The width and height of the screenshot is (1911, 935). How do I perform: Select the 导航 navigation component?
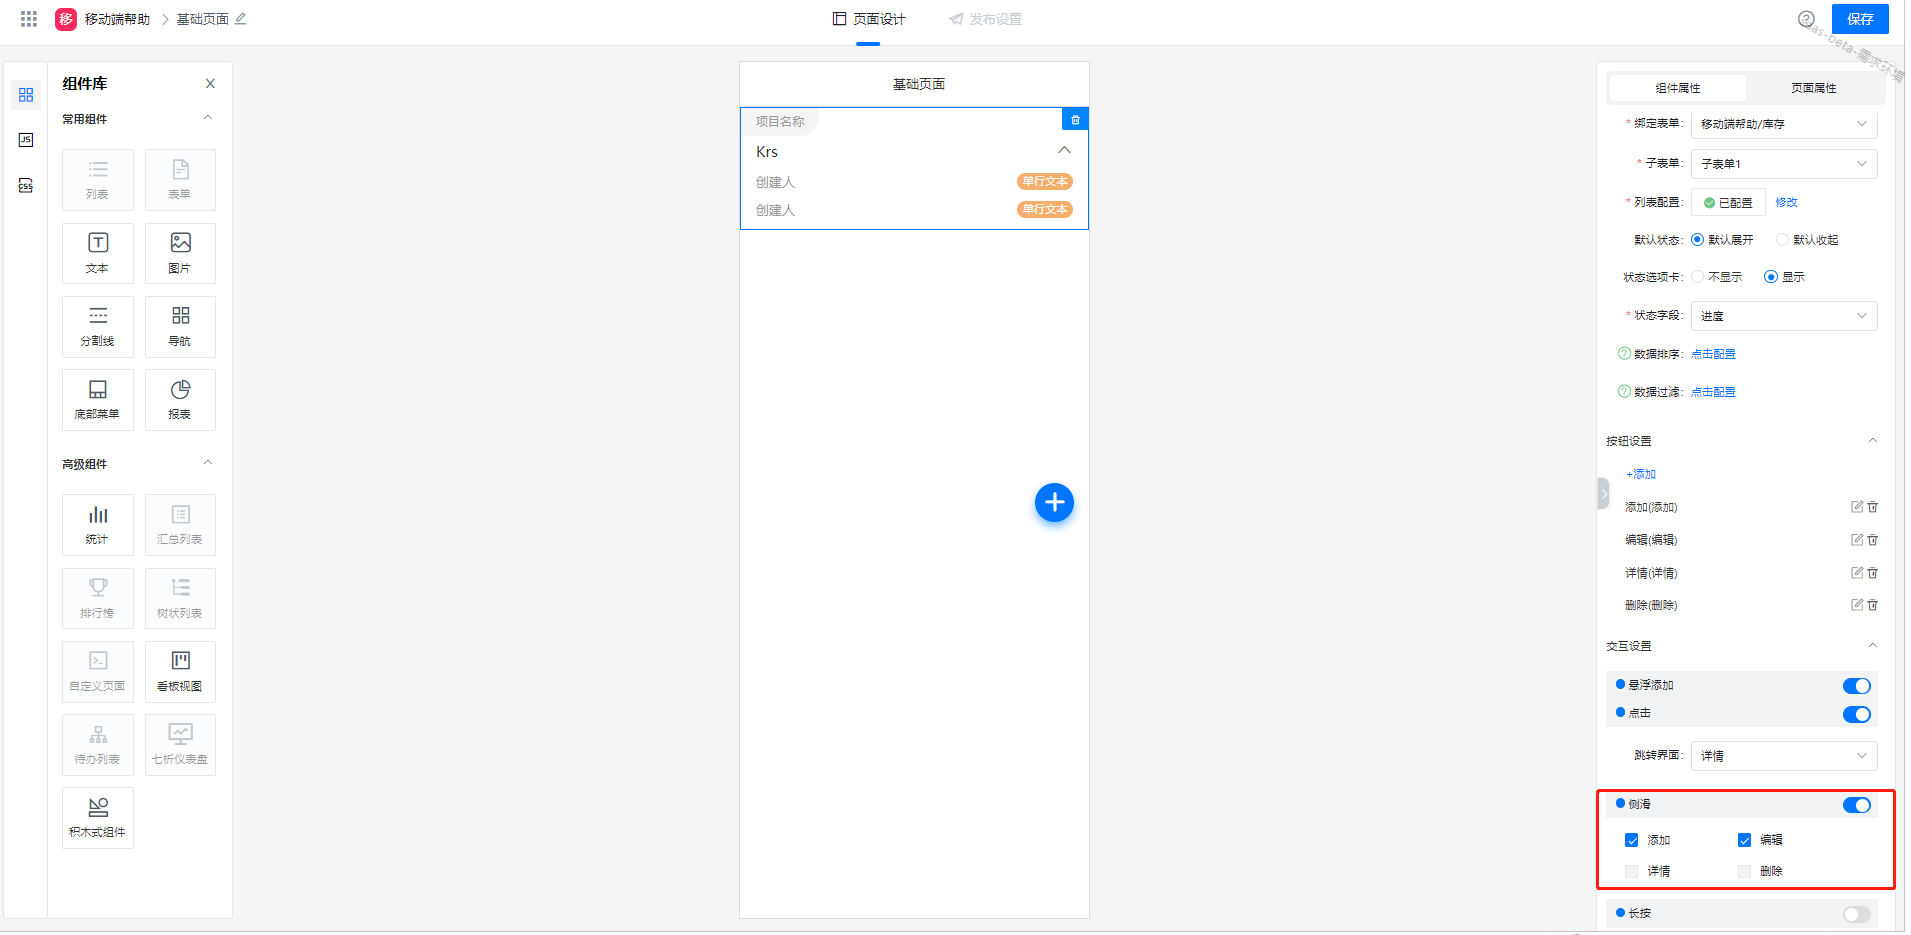(x=180, y=327)
